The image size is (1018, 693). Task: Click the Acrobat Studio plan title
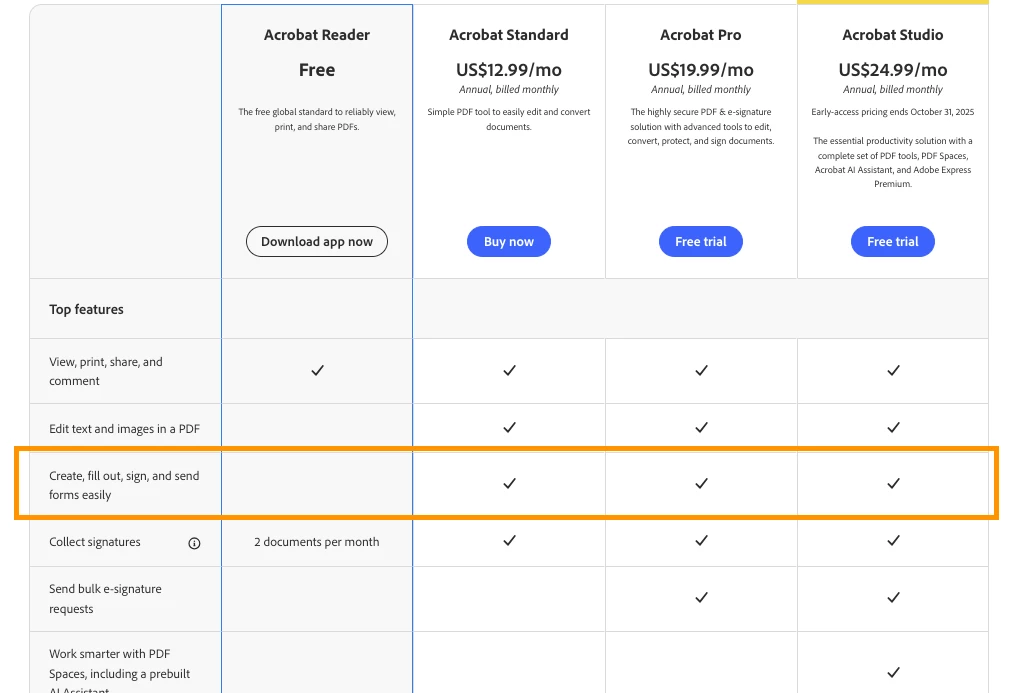893,35
